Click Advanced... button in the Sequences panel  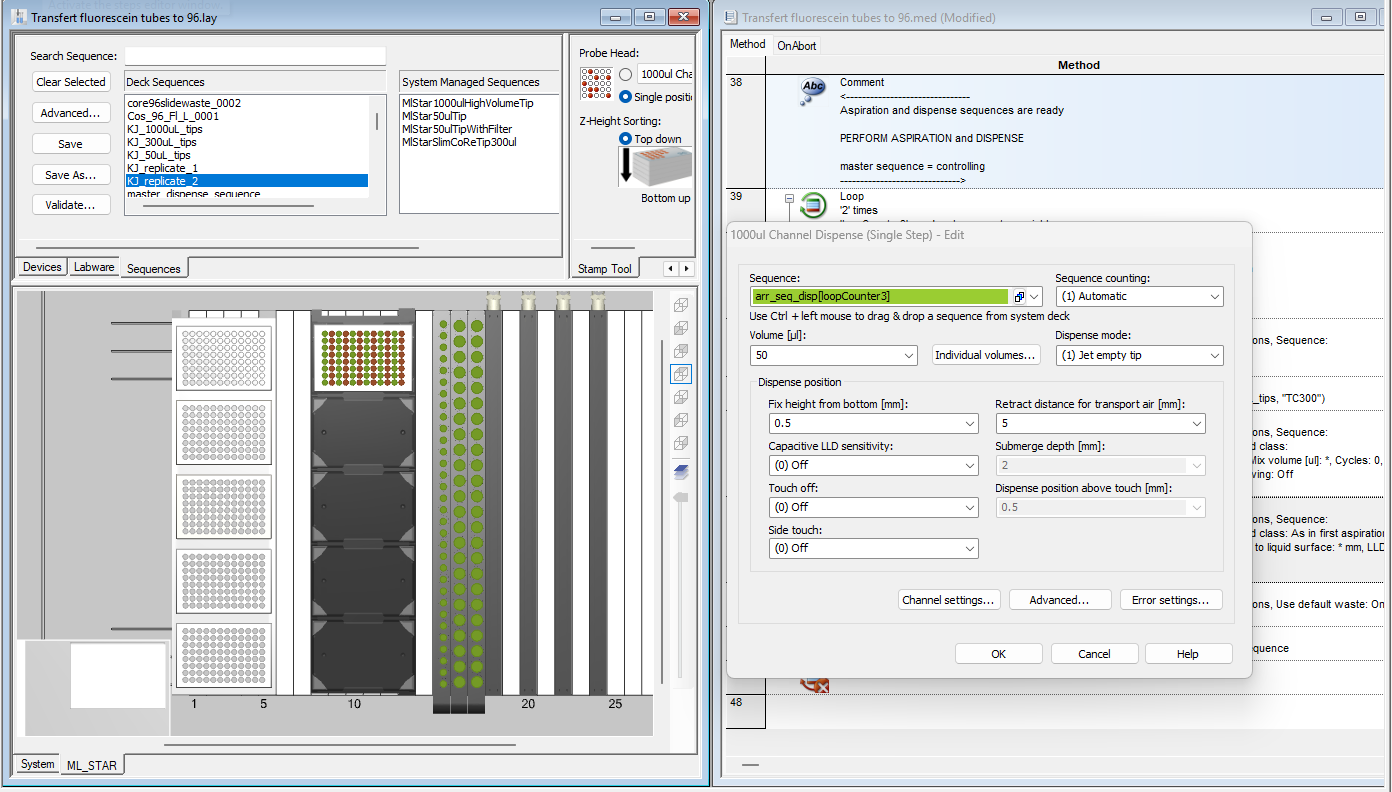pyautogui.click(x=70, y=113)
